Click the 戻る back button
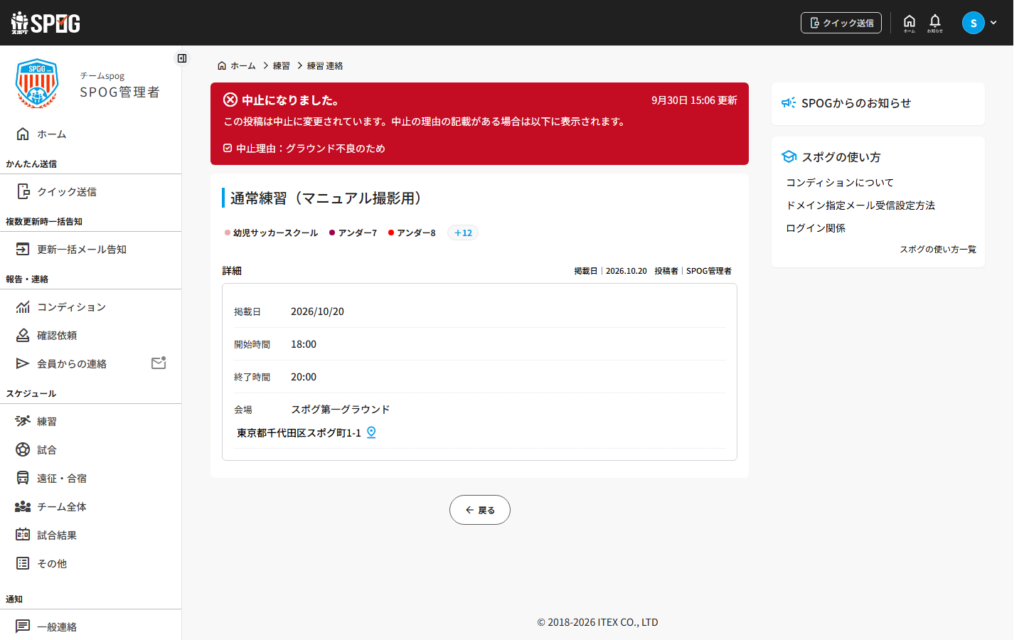 click(x=479, y=510)
